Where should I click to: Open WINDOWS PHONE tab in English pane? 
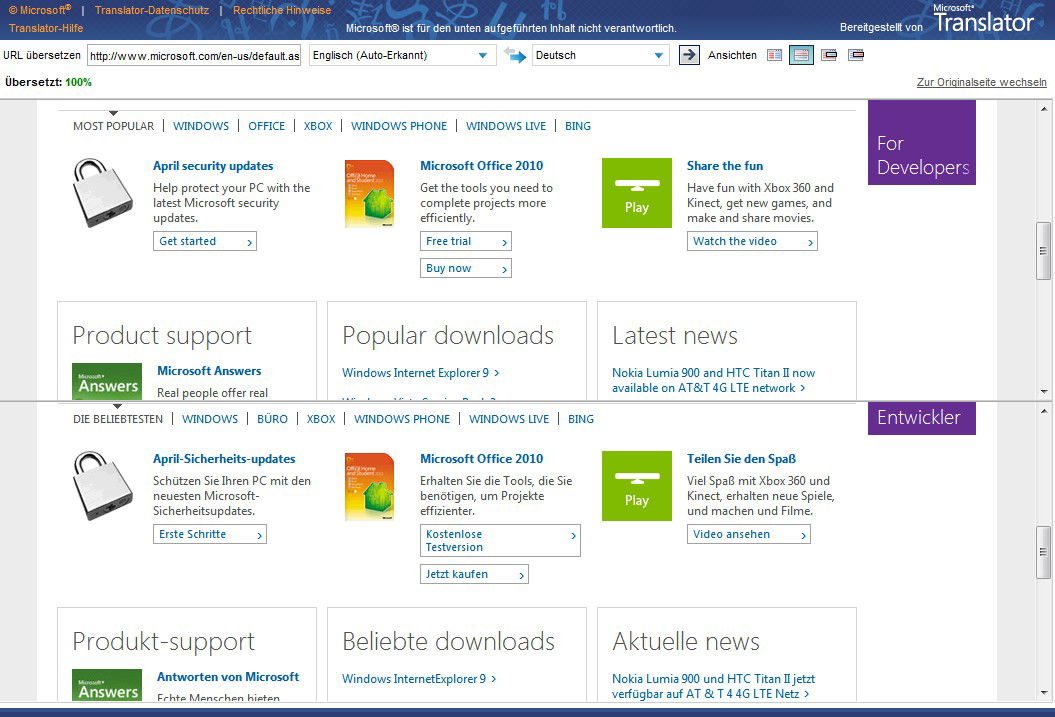pyautogui.click(x=399, y=126)
